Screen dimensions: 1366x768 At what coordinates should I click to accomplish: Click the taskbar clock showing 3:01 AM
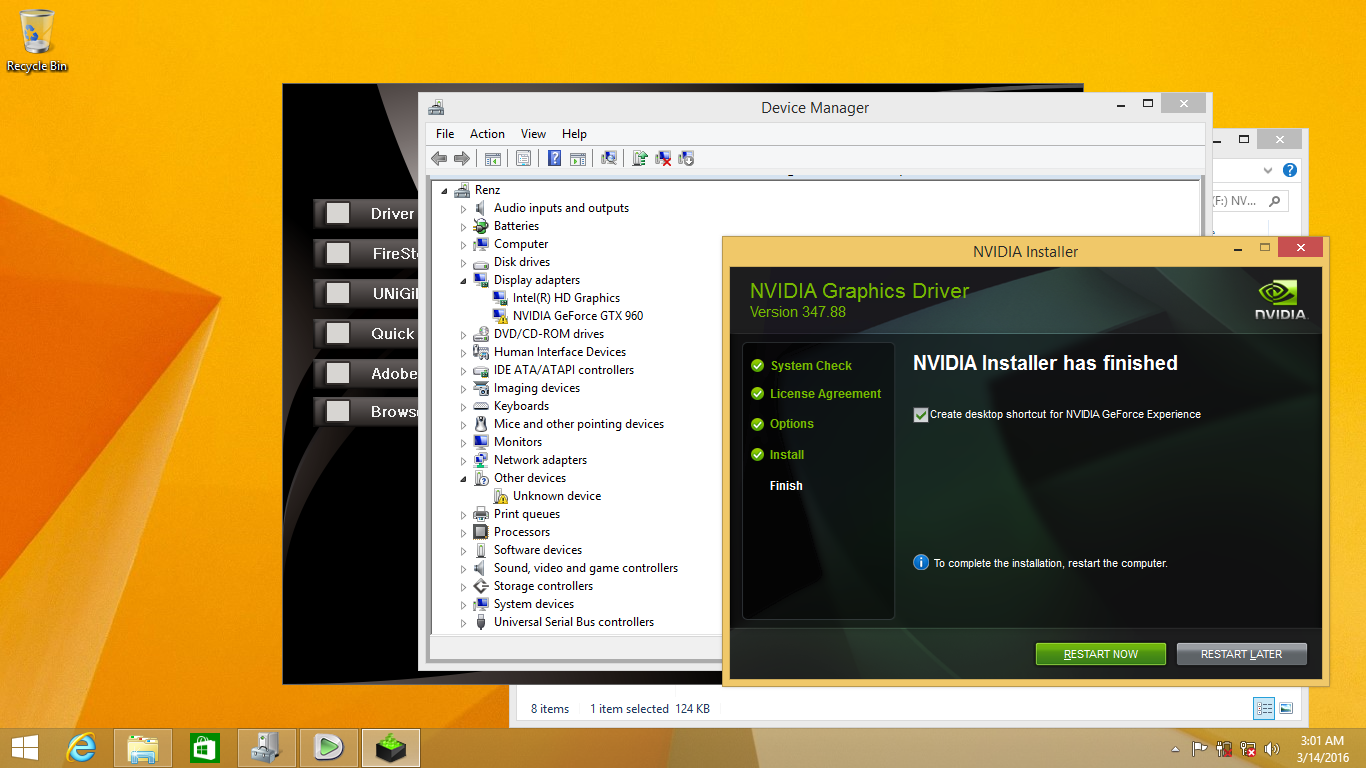tap(1321, 748)
